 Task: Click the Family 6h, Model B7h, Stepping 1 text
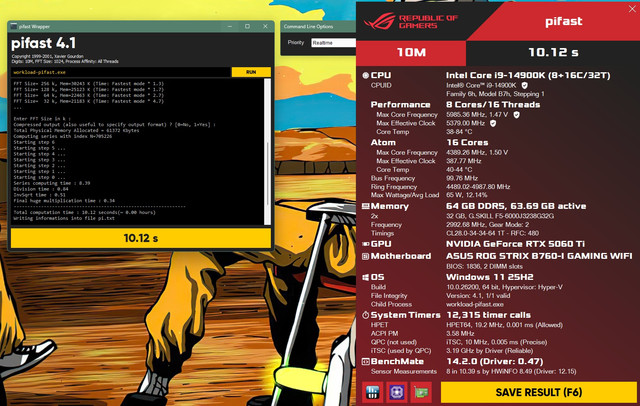(495, 94)
